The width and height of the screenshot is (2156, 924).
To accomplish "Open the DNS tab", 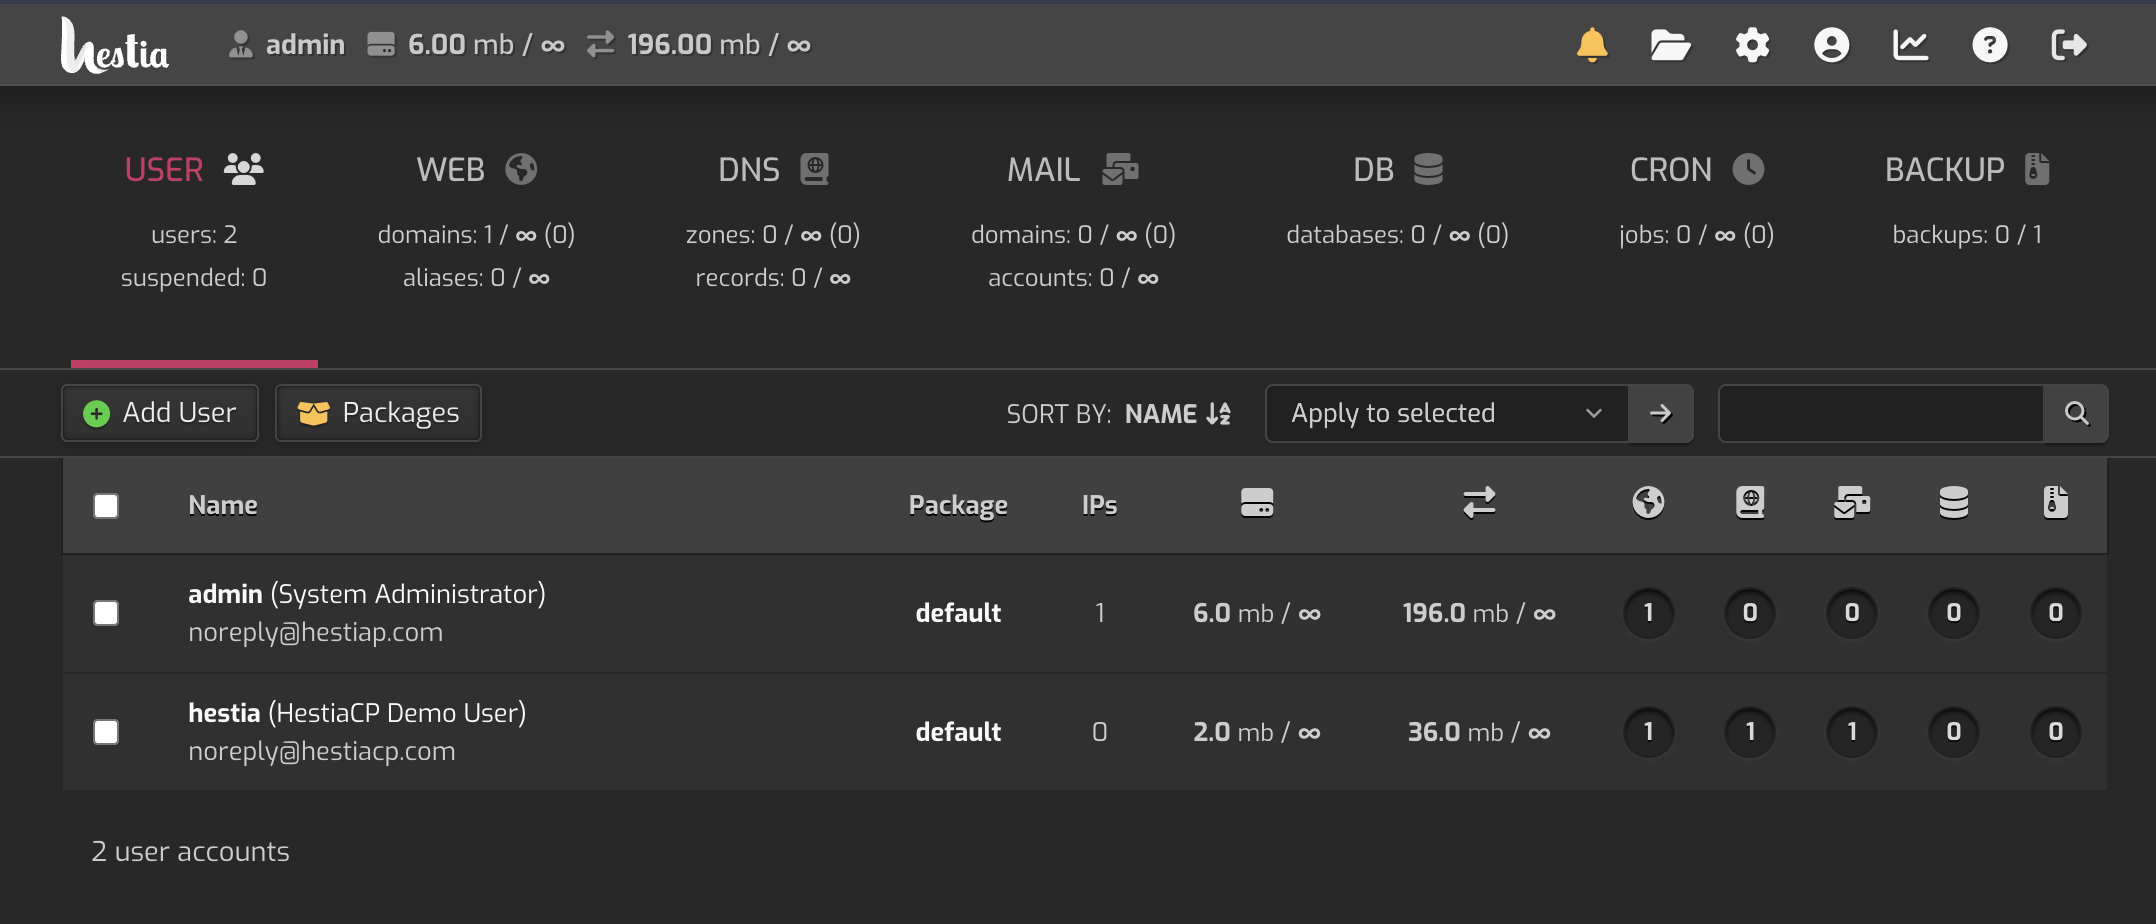I will pos(773,170).
